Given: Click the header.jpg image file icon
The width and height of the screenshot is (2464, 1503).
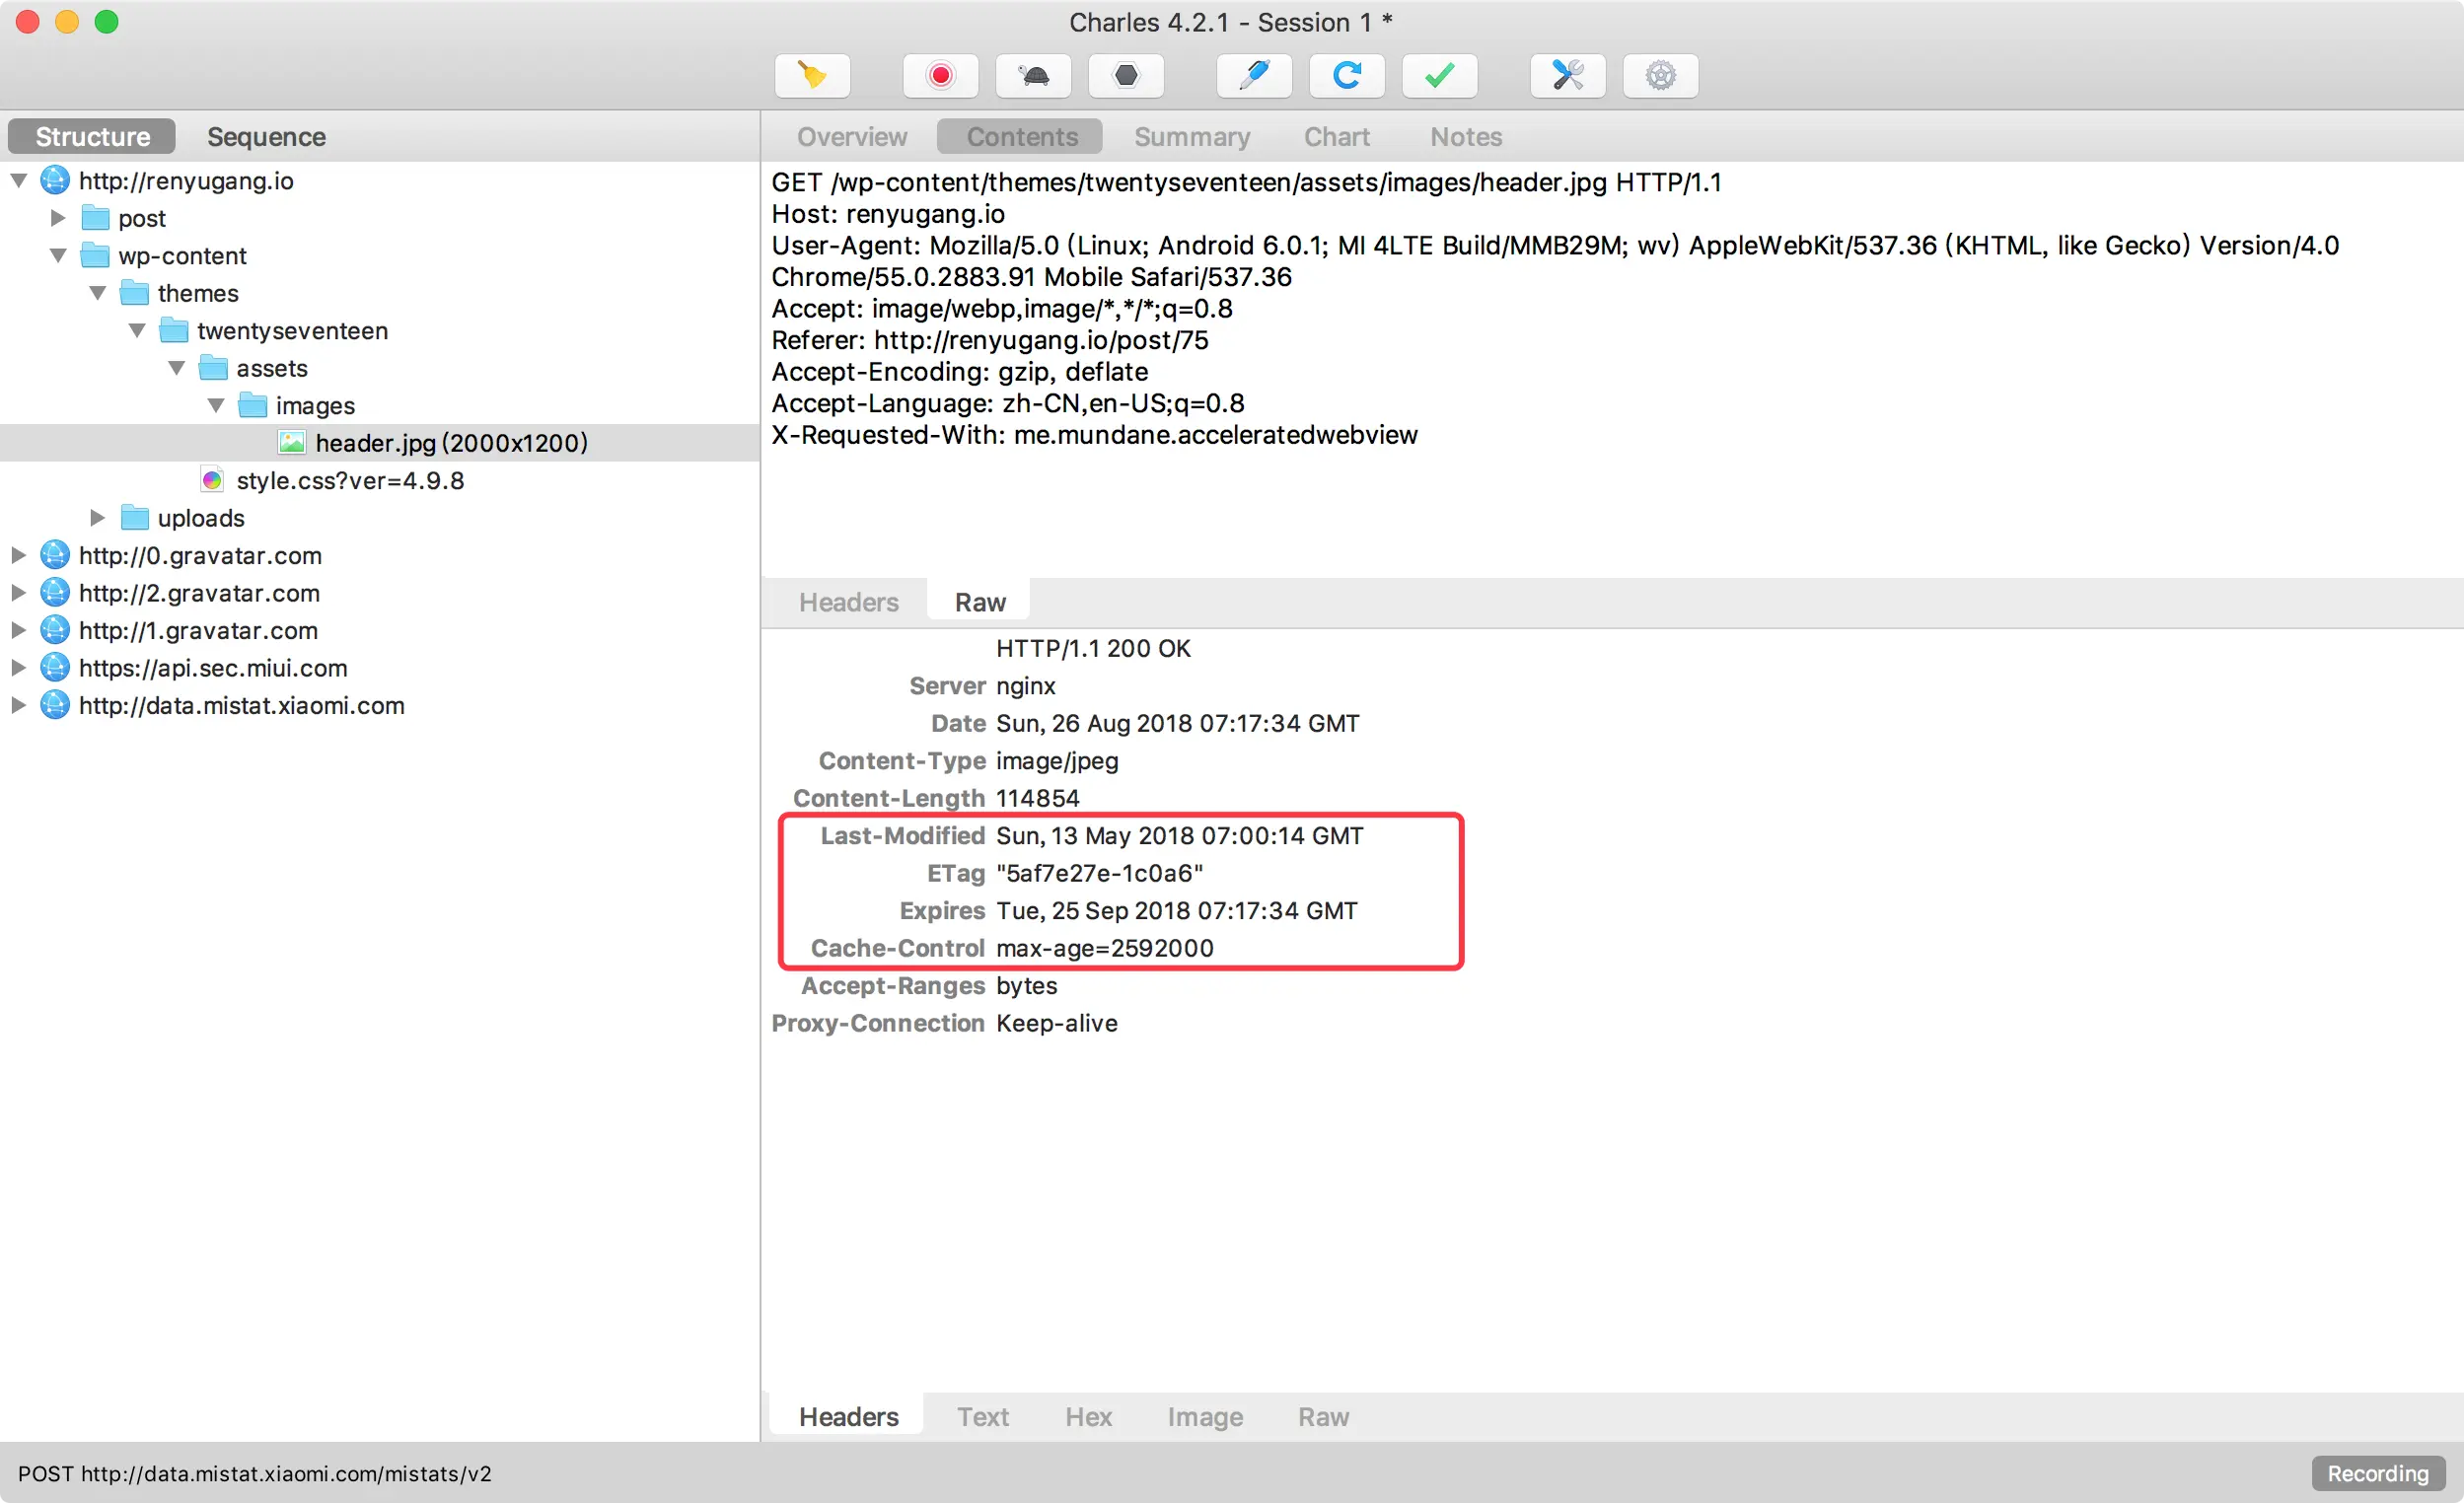Looking at the screenshot, I should 292,443.
